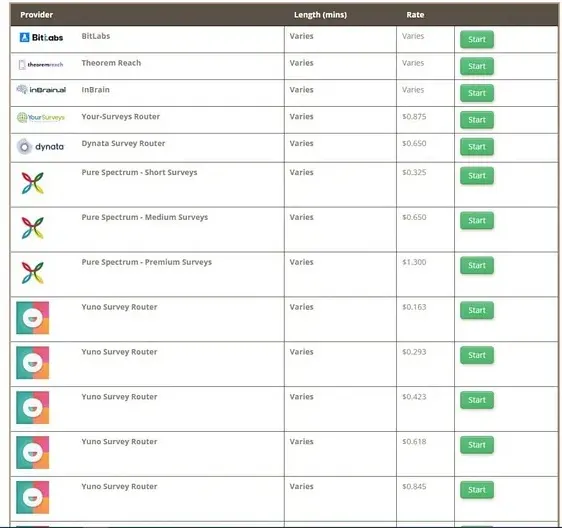Click the $0.163 rate value
This screenshot has width=562, height=528.
(x=414, y=307)
